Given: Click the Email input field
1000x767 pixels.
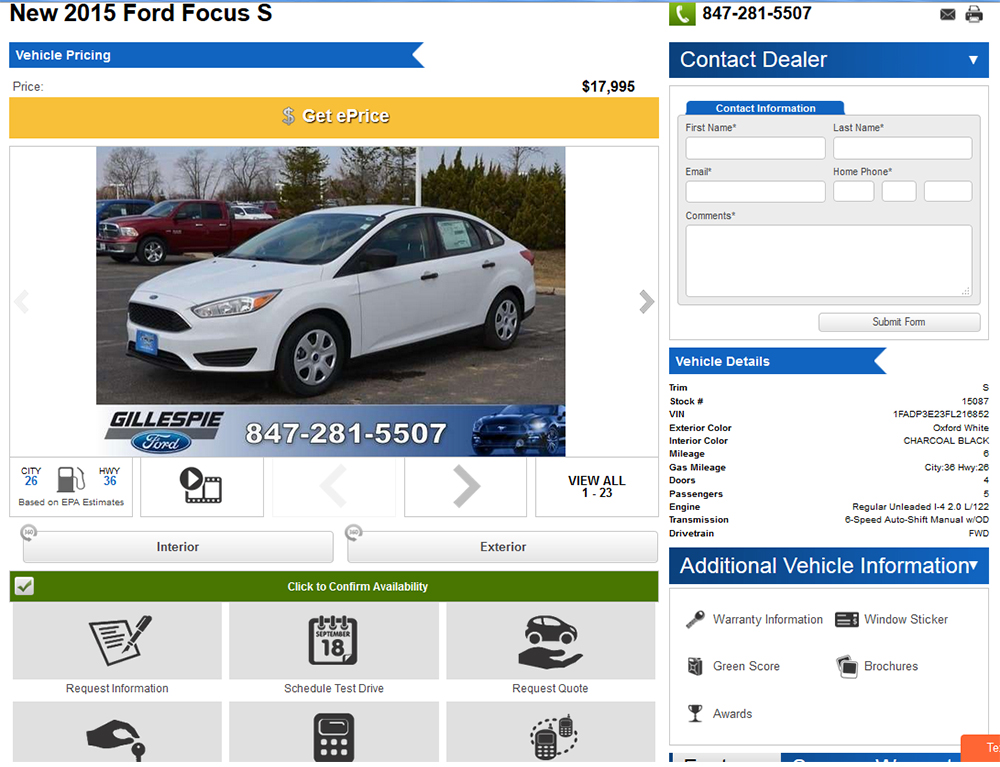Looking at the screenshot, I should click(755, 191).
